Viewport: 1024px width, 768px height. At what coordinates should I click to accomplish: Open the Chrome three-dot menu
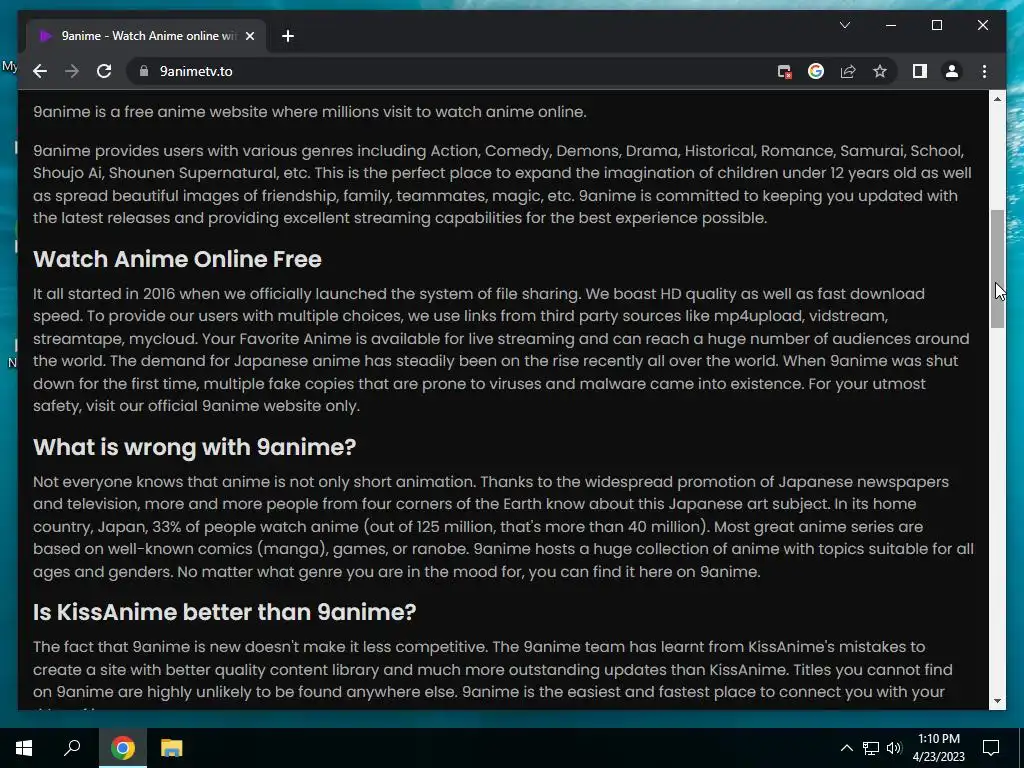[984, 71]
